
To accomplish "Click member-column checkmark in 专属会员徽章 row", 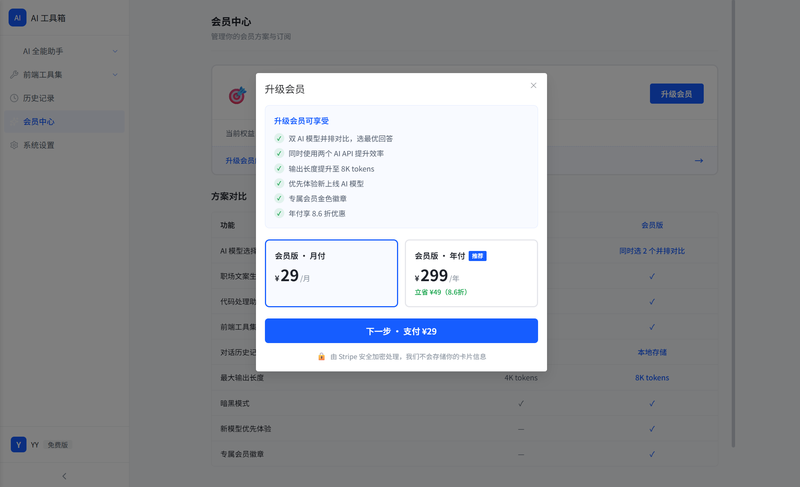I will click(x=652, y=454).
